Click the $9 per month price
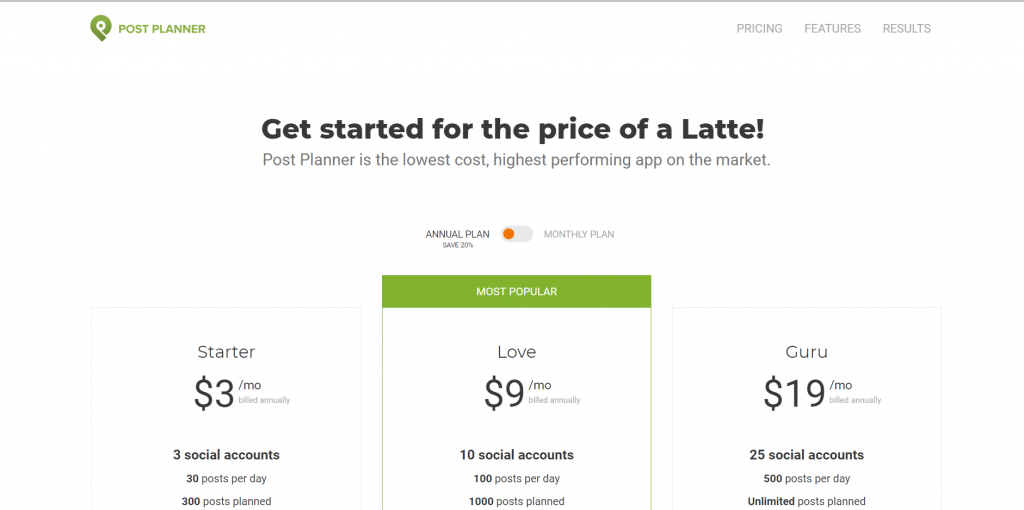 [505, 393]
